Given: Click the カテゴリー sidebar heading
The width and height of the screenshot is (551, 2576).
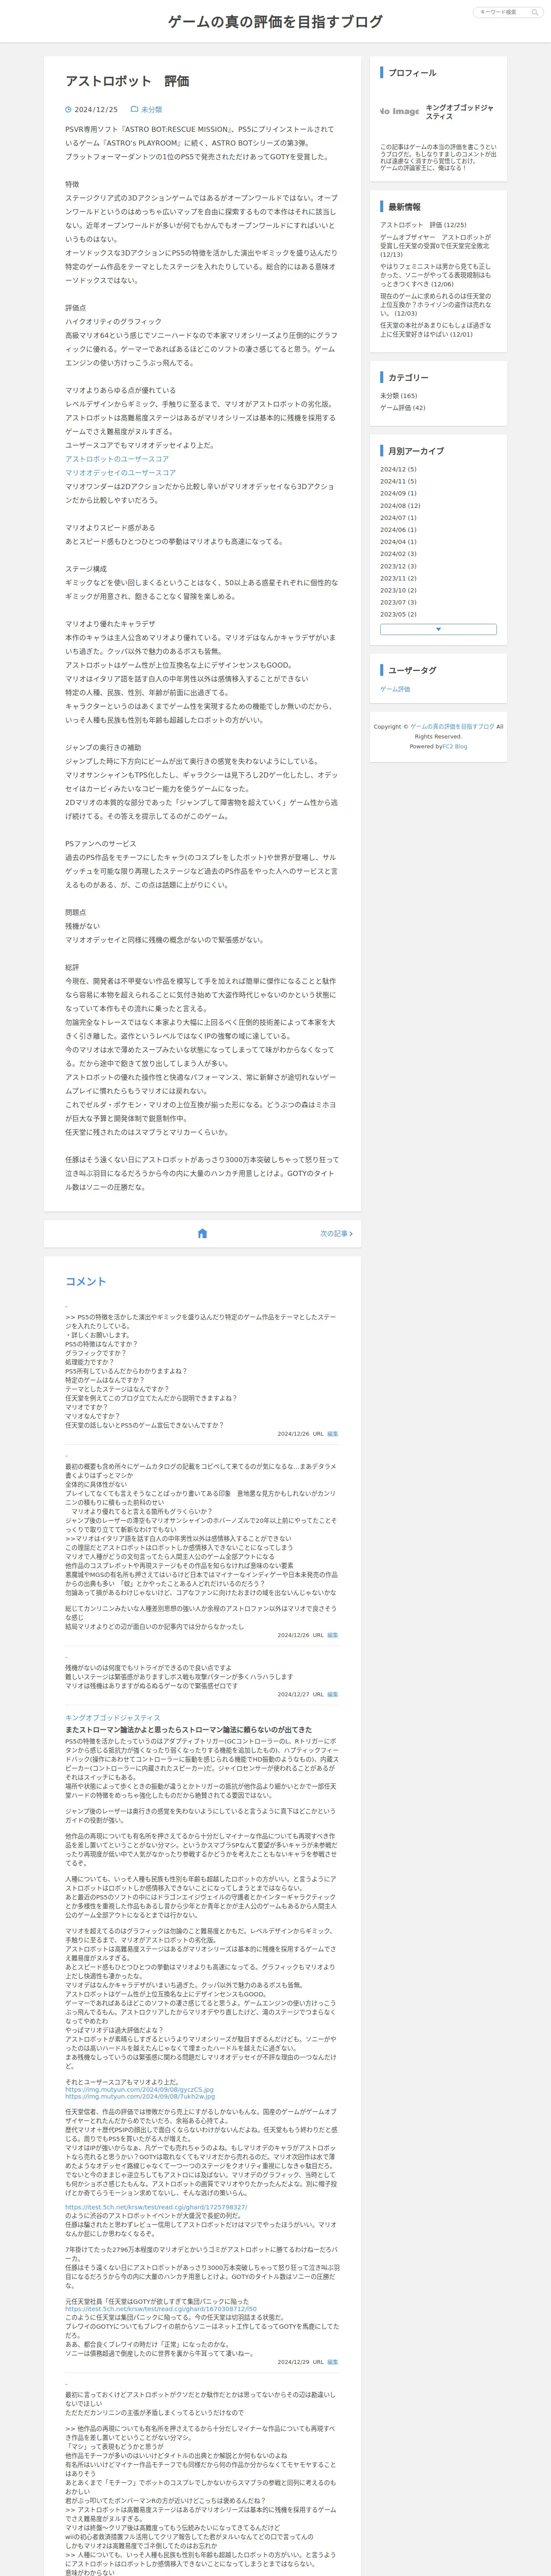Looking at the screenshot, I should (x=408, y=377).
